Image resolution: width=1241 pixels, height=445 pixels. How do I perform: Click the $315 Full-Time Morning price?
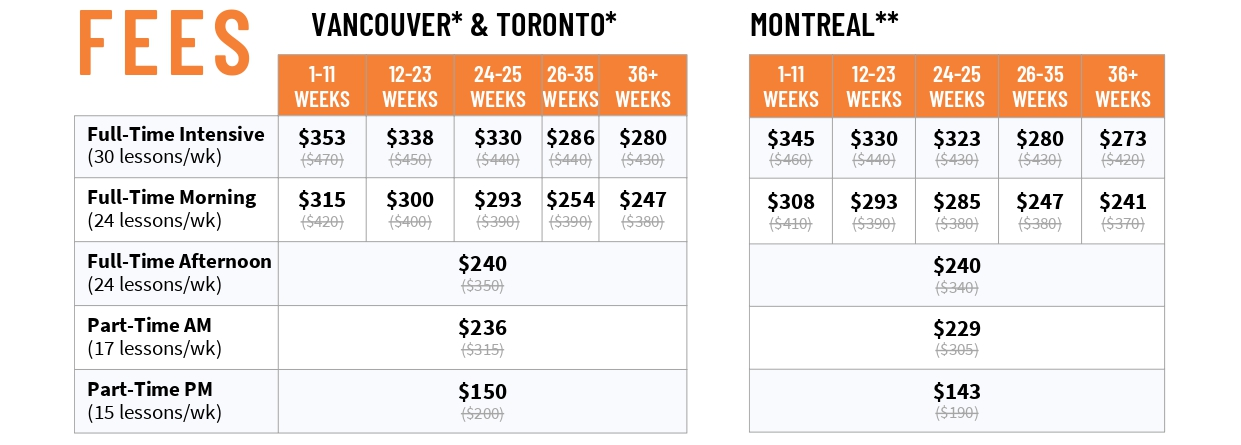click(x=321, y=200)
